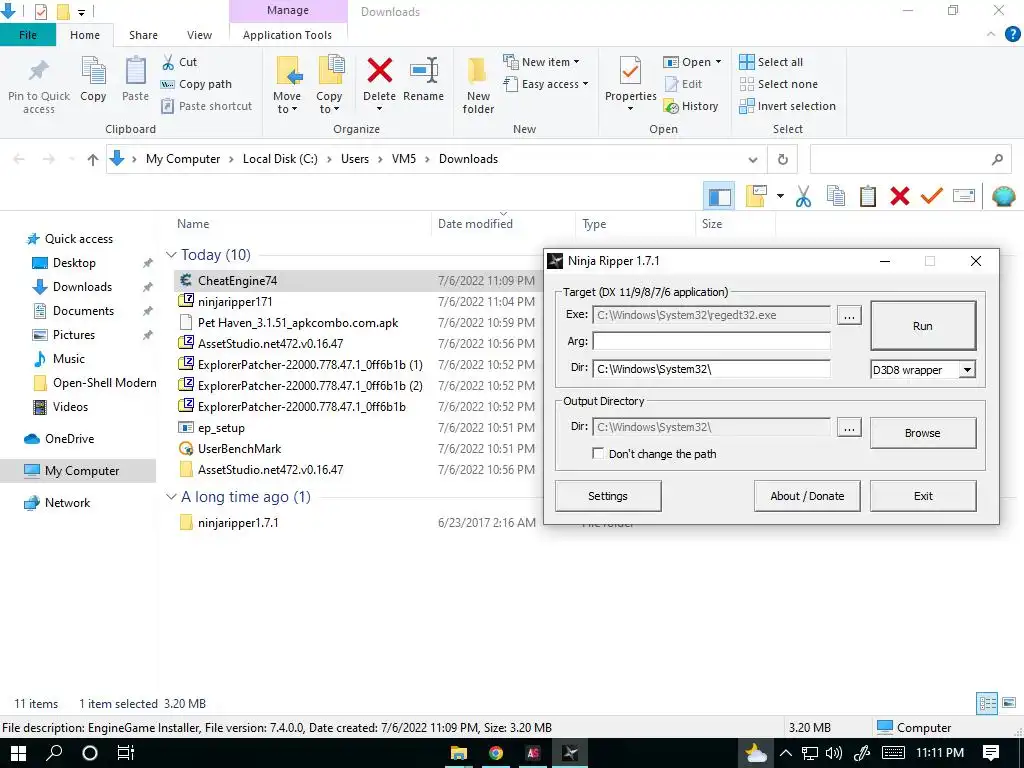Go up one folder with the up arrow
Viewport: 1024px width, 768px height.
(x=93, y=159)
